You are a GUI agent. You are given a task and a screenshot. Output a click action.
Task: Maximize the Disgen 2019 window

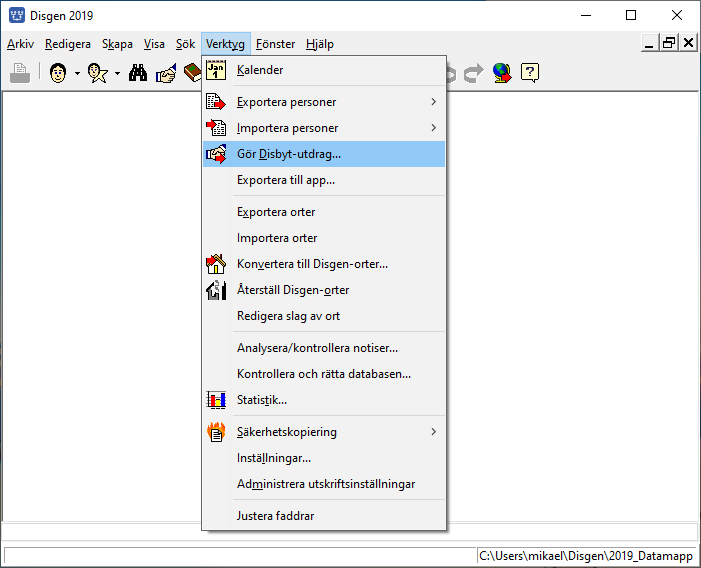pos(631,15)
